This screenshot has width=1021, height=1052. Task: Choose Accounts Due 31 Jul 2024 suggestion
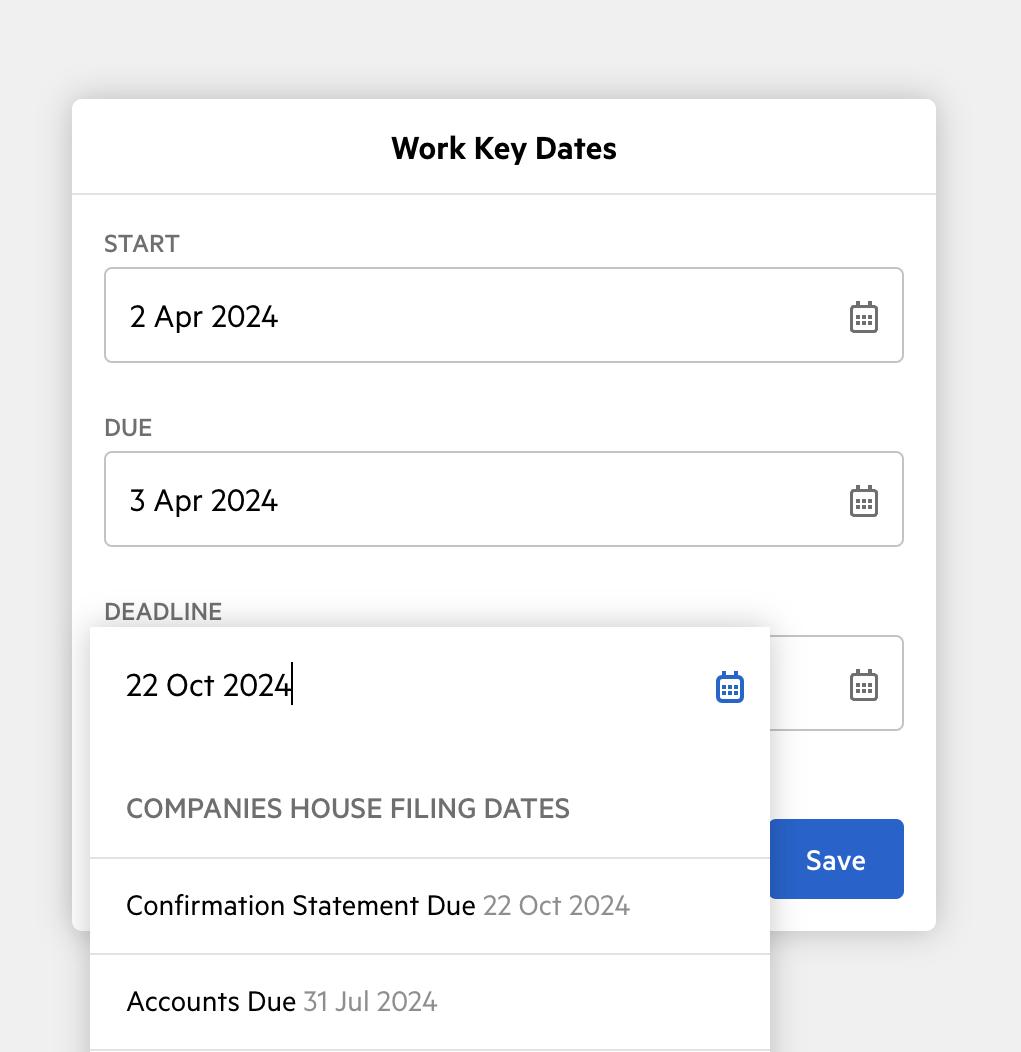coord(280,1001)
